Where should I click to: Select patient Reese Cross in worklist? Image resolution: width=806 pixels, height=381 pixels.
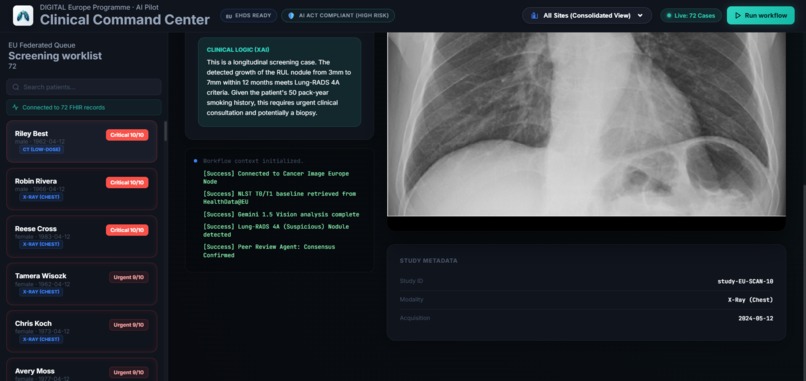pos(82,237)
